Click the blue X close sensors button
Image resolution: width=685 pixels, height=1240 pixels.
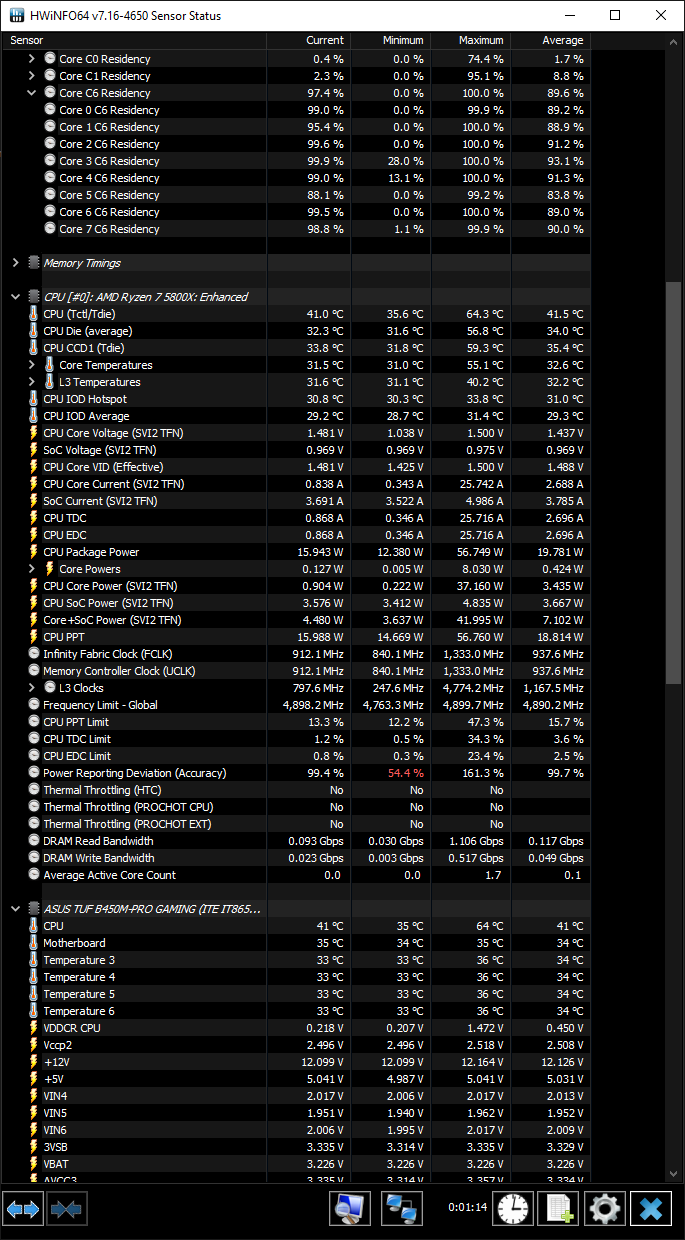click(x=651, y=1209)
